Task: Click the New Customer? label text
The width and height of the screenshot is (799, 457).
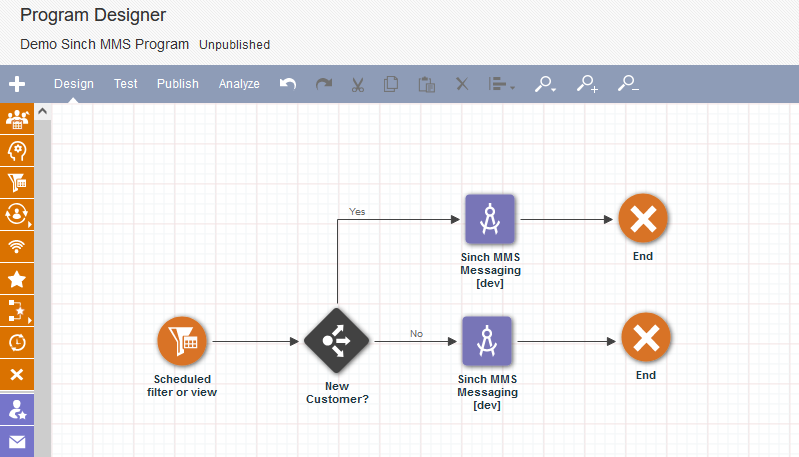Action: [337, 393]
